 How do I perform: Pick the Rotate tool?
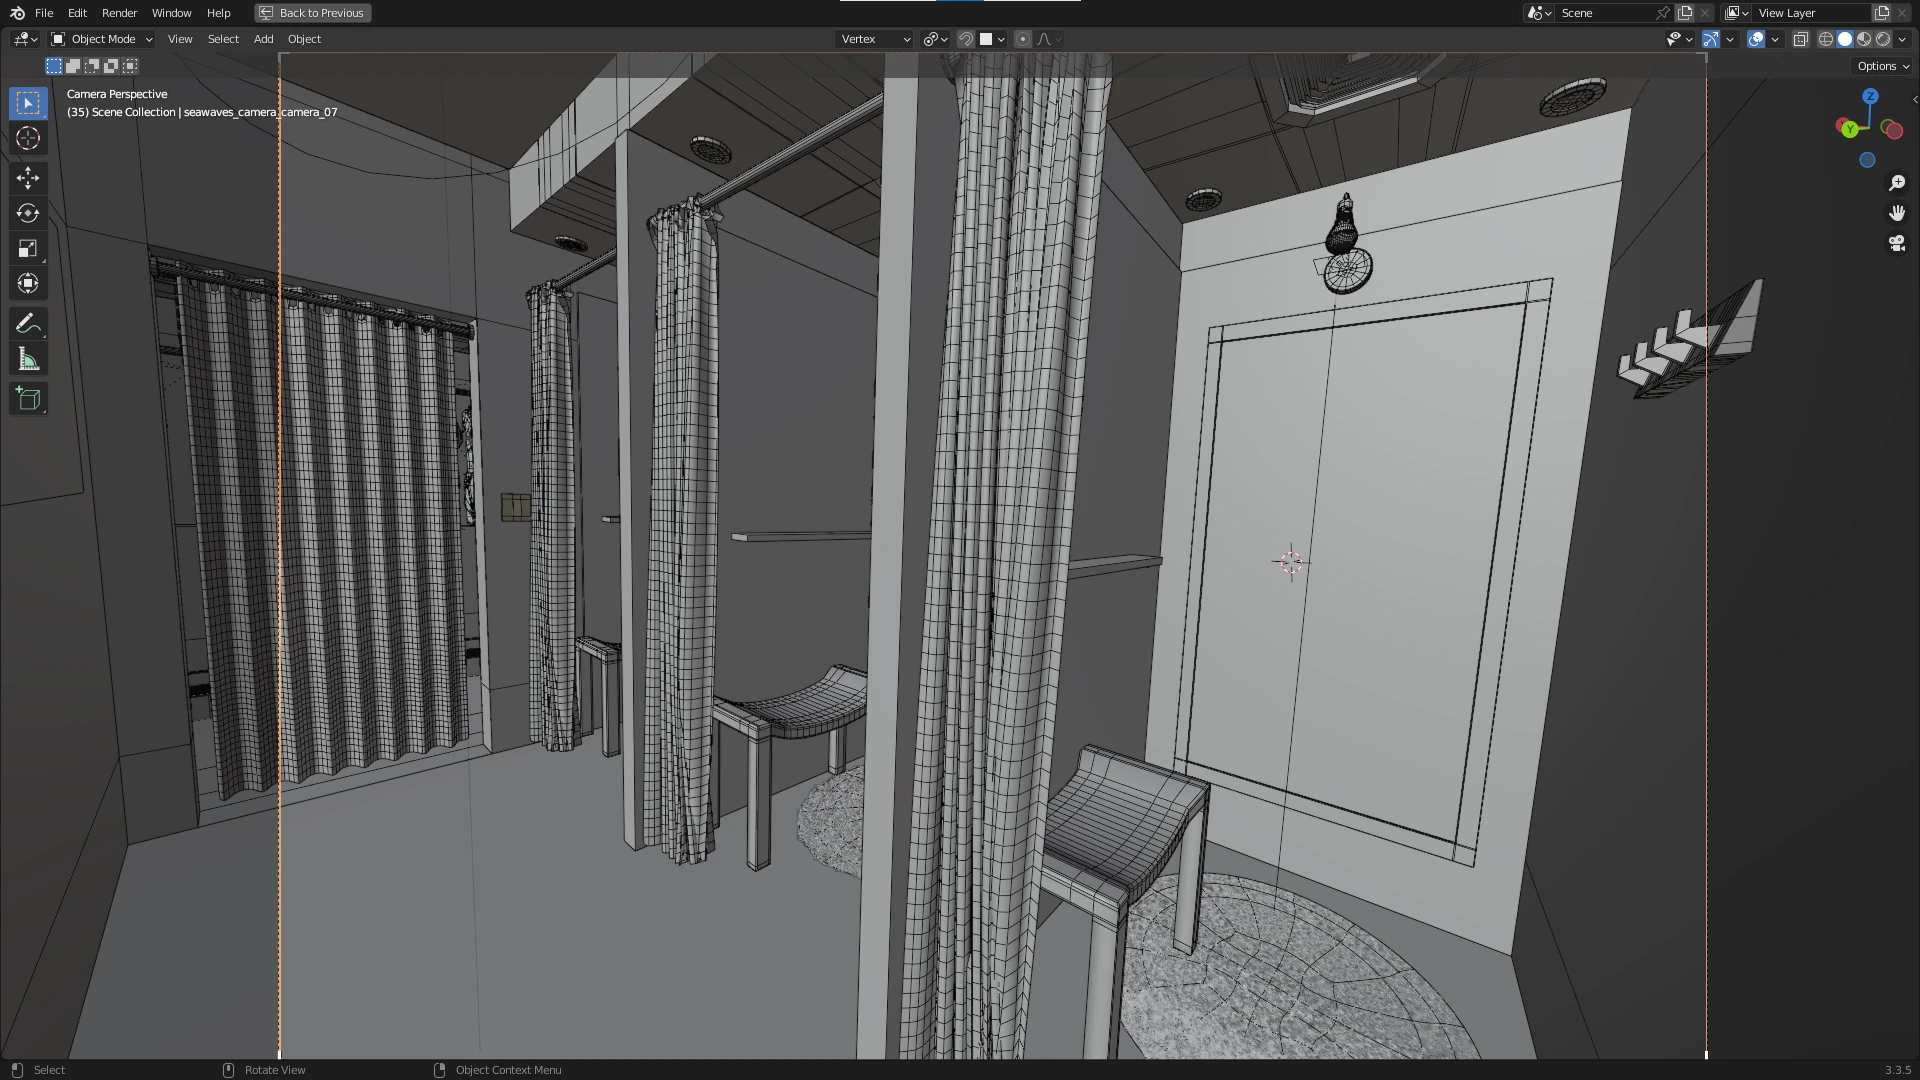pos(28,213)
